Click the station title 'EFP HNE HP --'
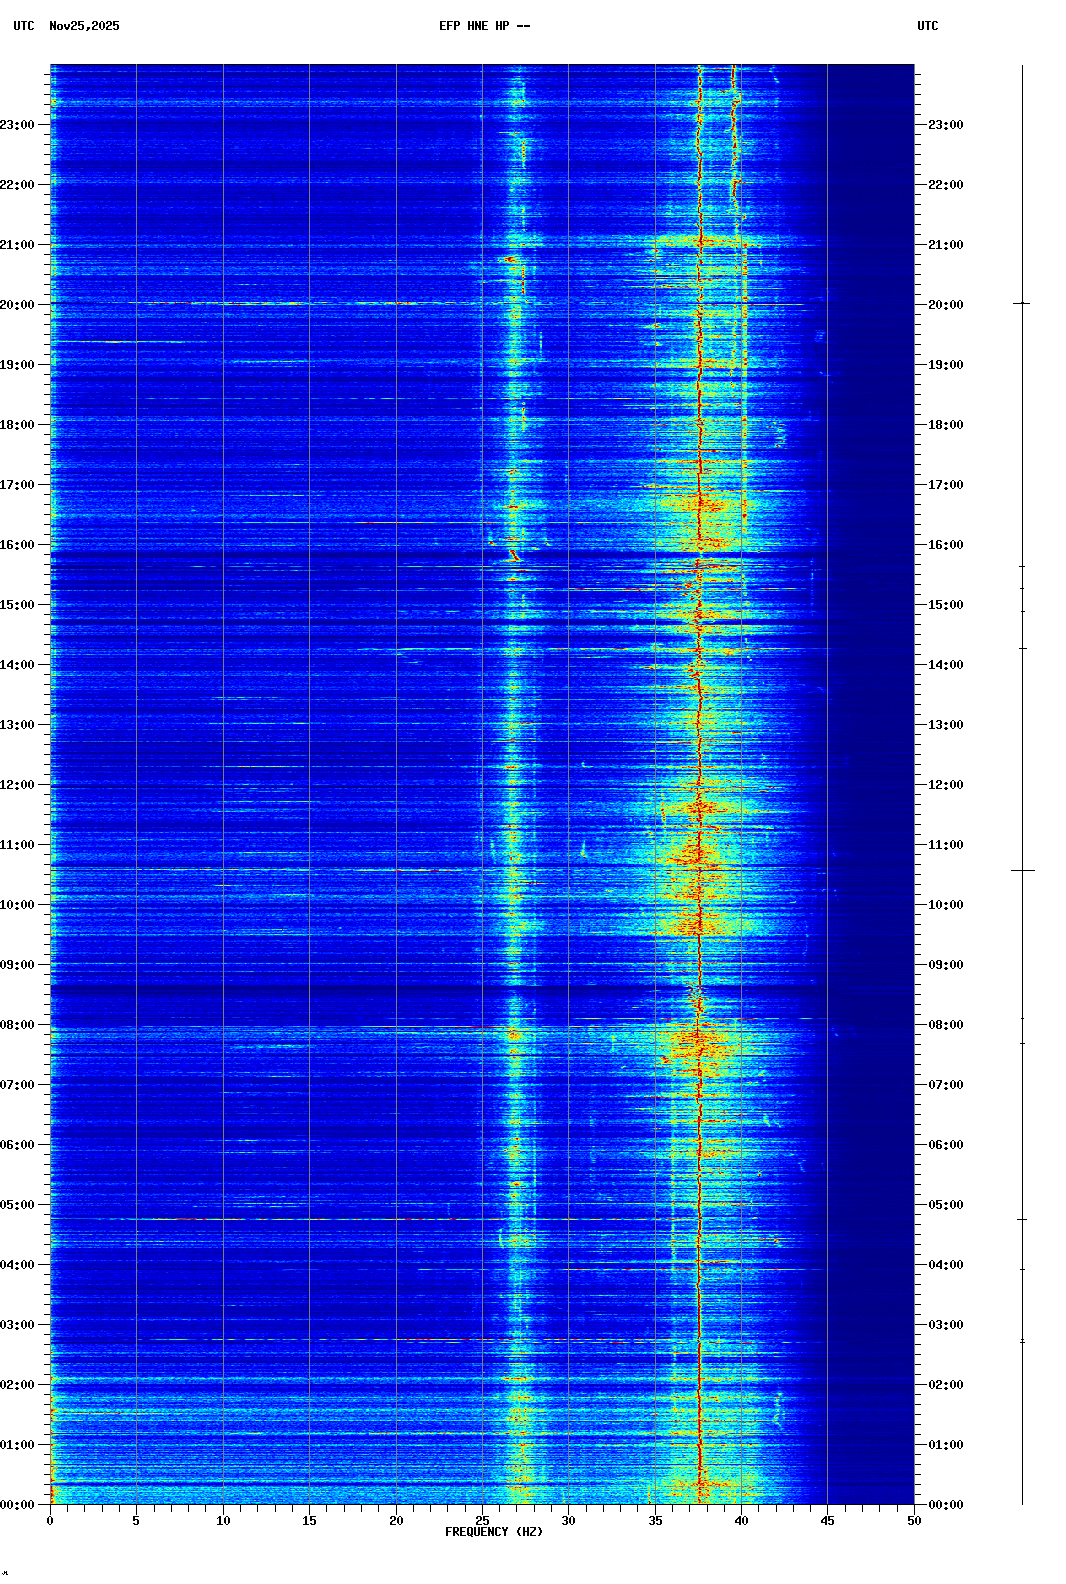 pyautogui.click(x=484, y=26)
